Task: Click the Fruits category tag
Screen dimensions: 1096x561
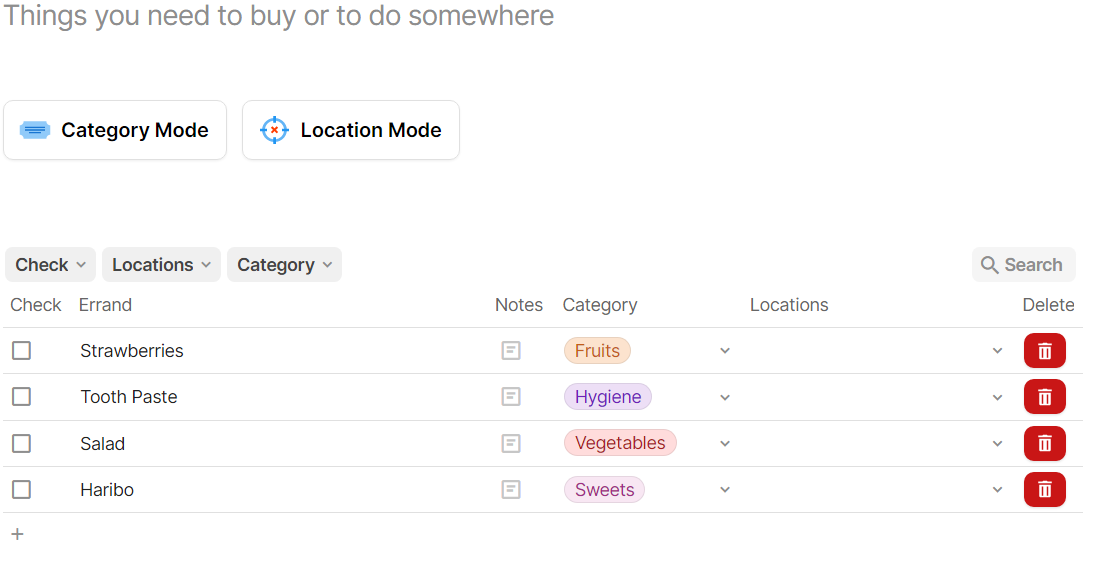Action: (597, 351)
